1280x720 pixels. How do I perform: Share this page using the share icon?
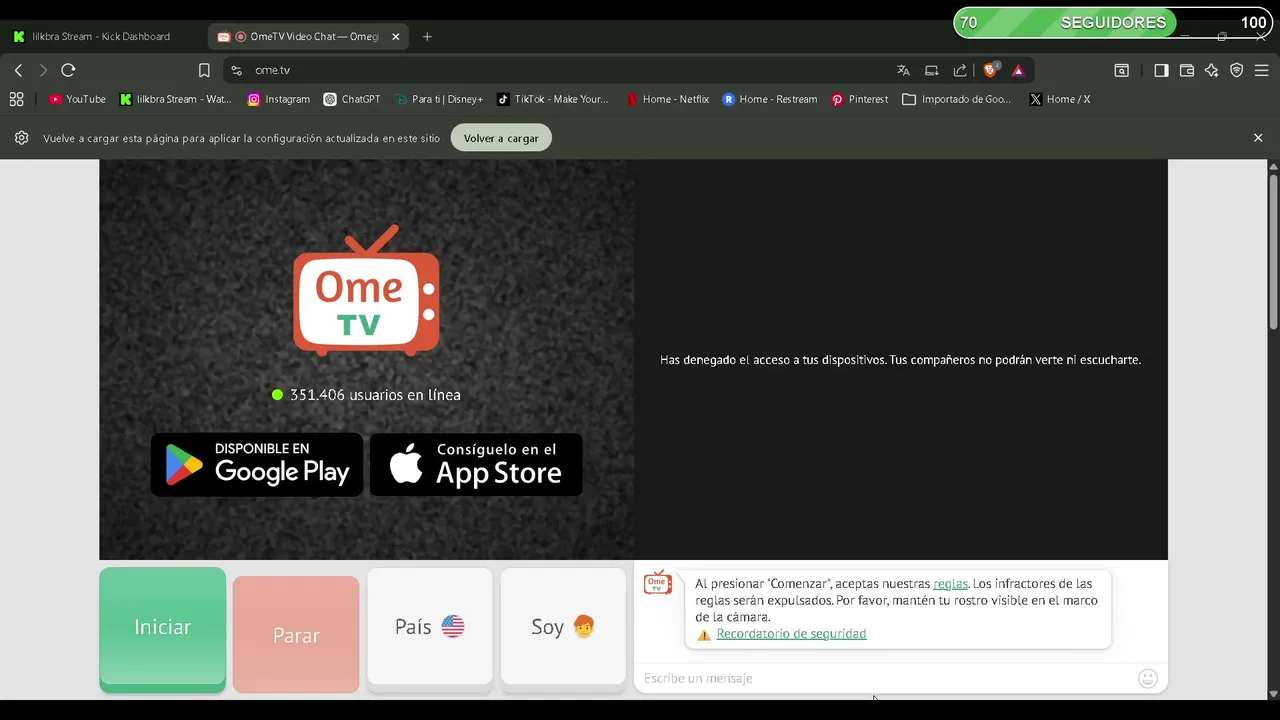pos(960,70)
